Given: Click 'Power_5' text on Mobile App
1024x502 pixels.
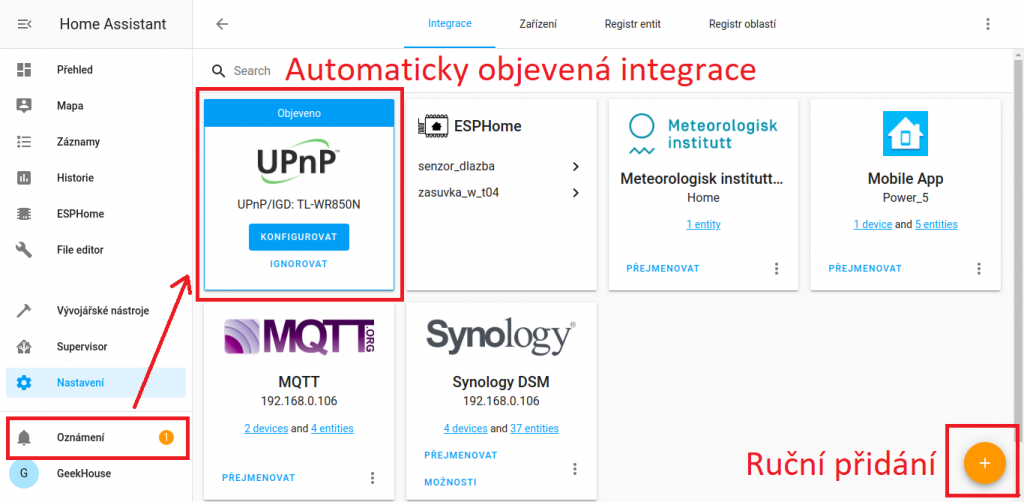Looking at the screenshot, I should 905,198.
